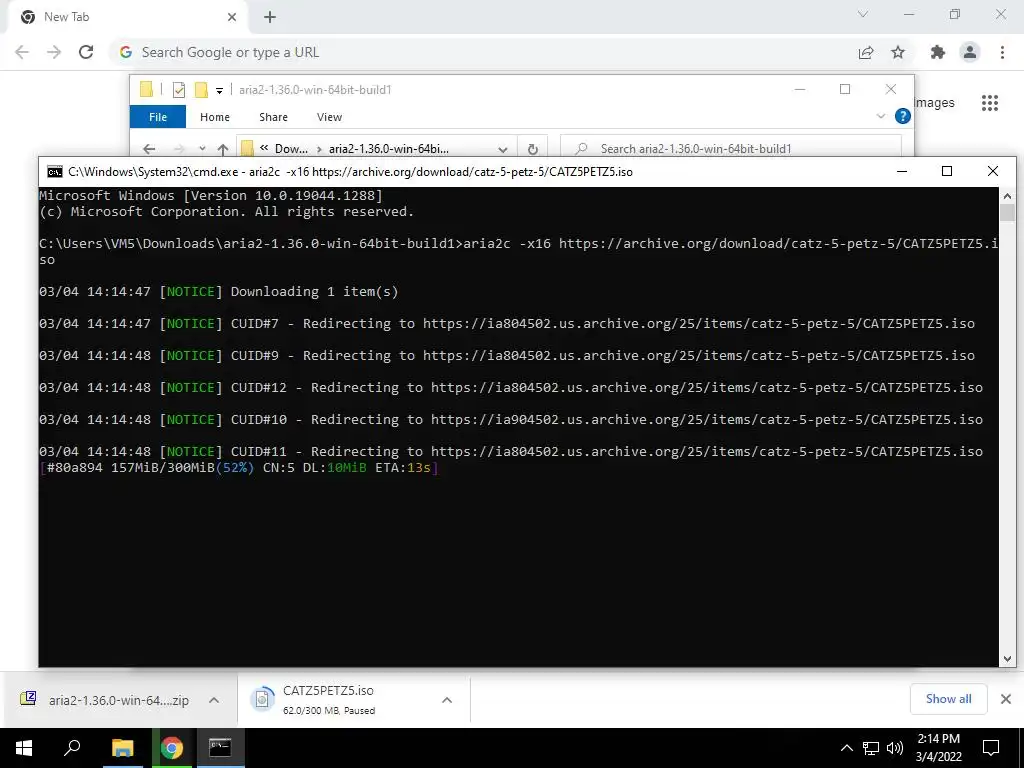Open cmd window system menu icon
1024x768 pixels.
click(55, 172)
